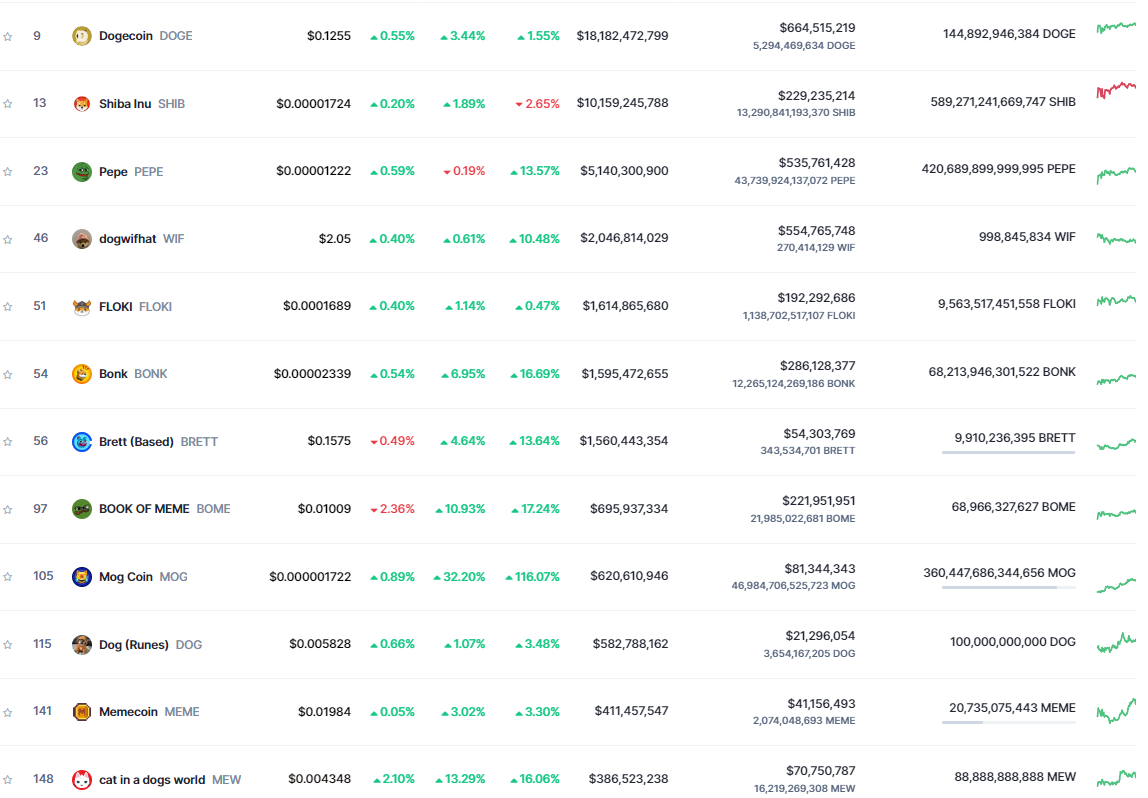1148x798 pixels.
Task: Go to dogwifhat details
Action: click(x=127, y=239)
